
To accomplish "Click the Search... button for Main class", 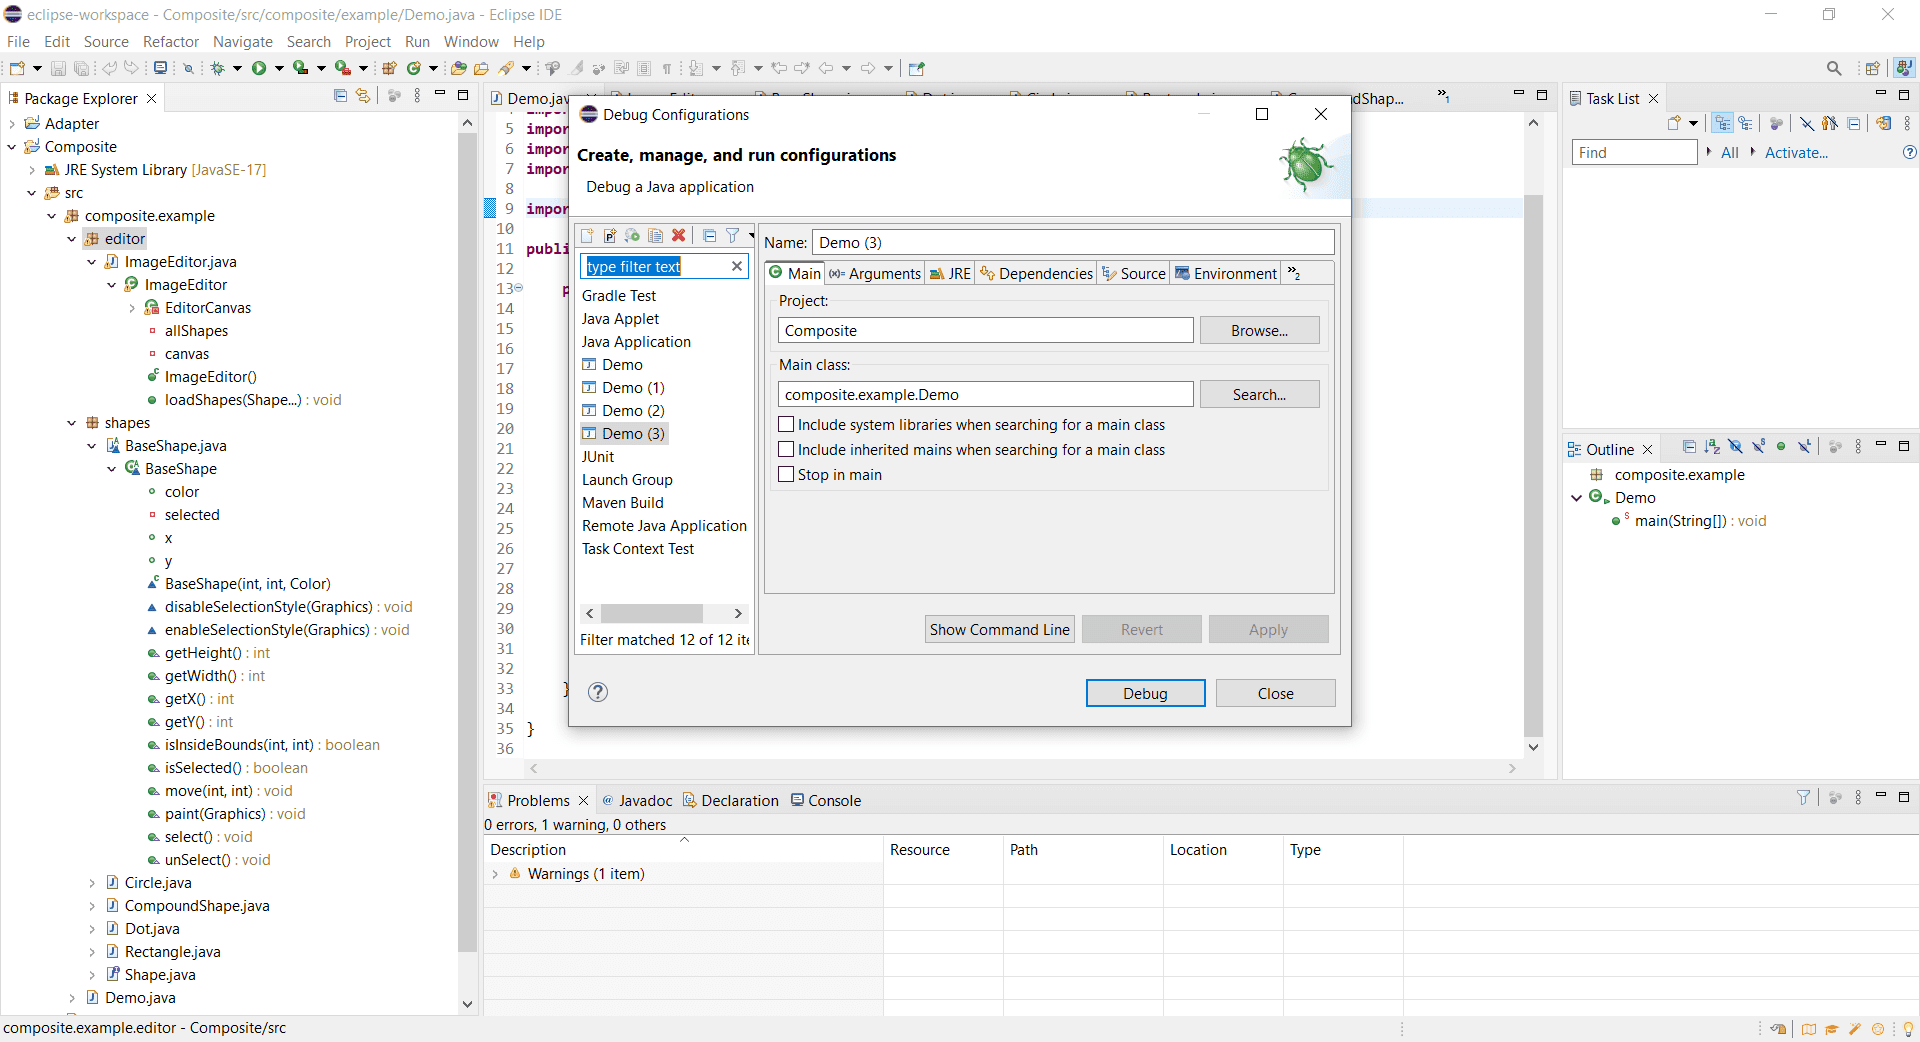I will [1259, 394].
